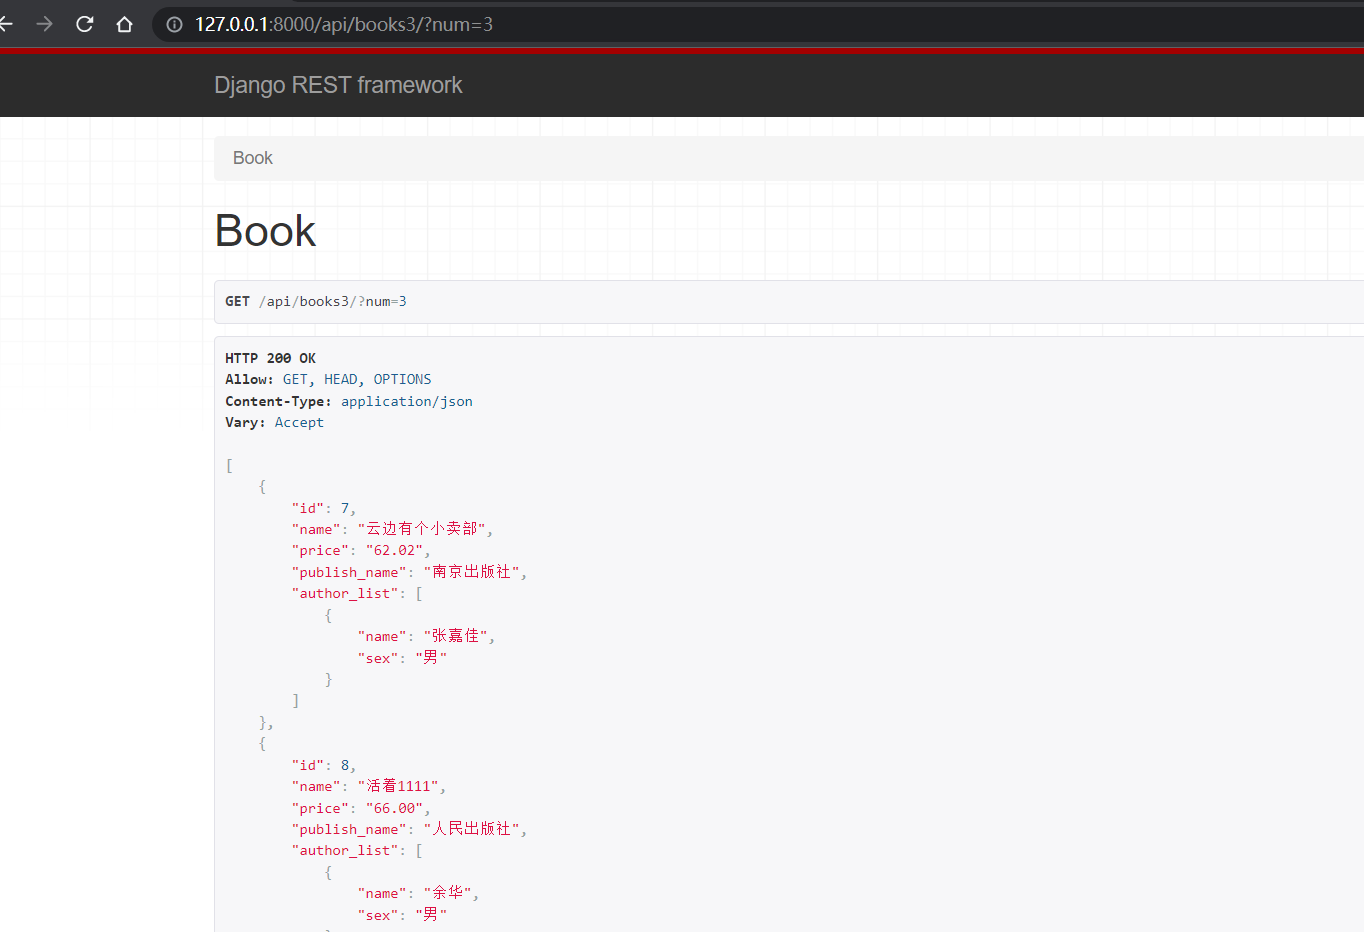Select the Content-Type application/json value
1364x932 pixels.
point(407,401)
